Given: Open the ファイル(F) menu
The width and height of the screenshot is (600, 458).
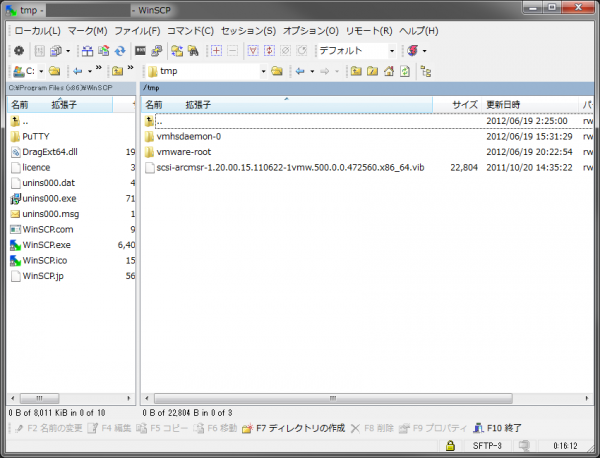Looking at the screenshot, I should pyautogui.click(x=137, y=31).
